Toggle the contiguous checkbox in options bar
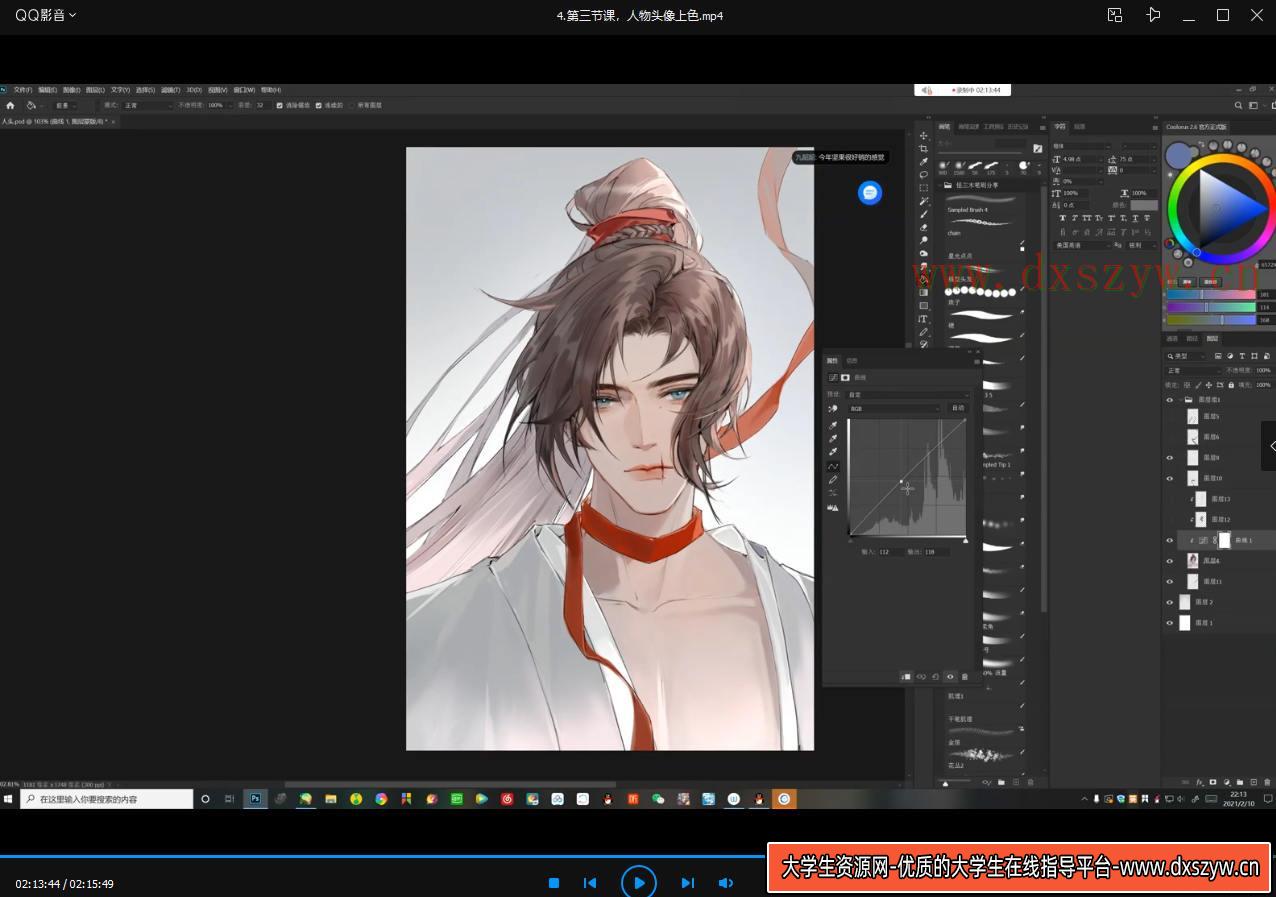This screenshot has height=897, width=1276. click(x=319, y=105)
